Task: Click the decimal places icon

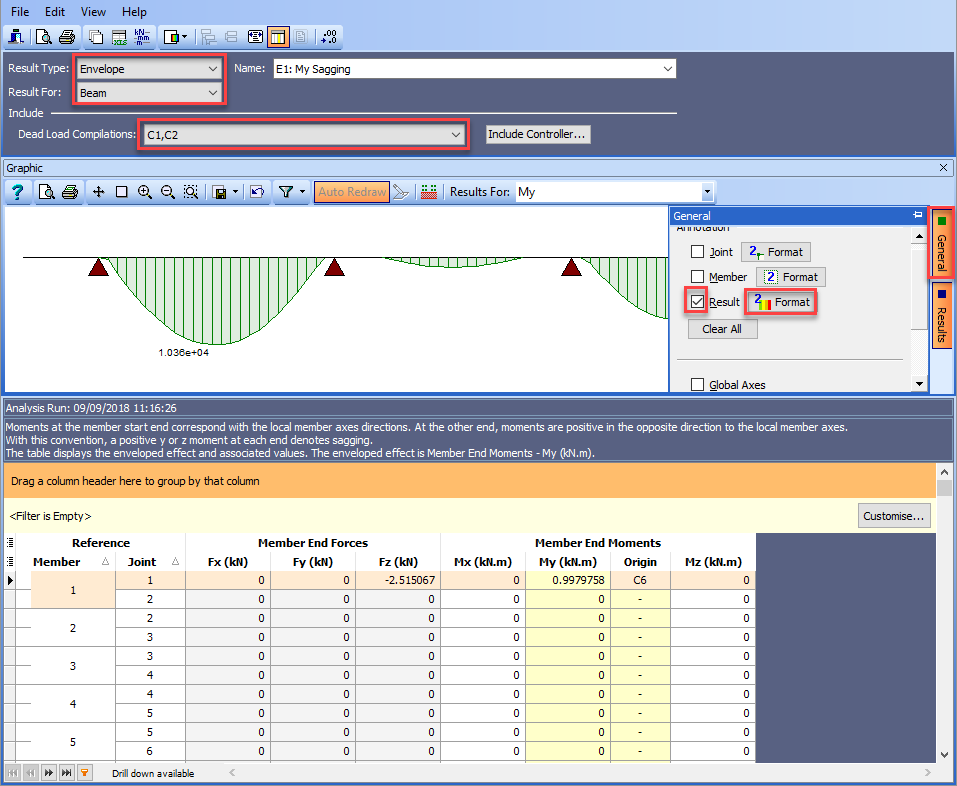Action: pyautogui.click(x=329, y=37)
